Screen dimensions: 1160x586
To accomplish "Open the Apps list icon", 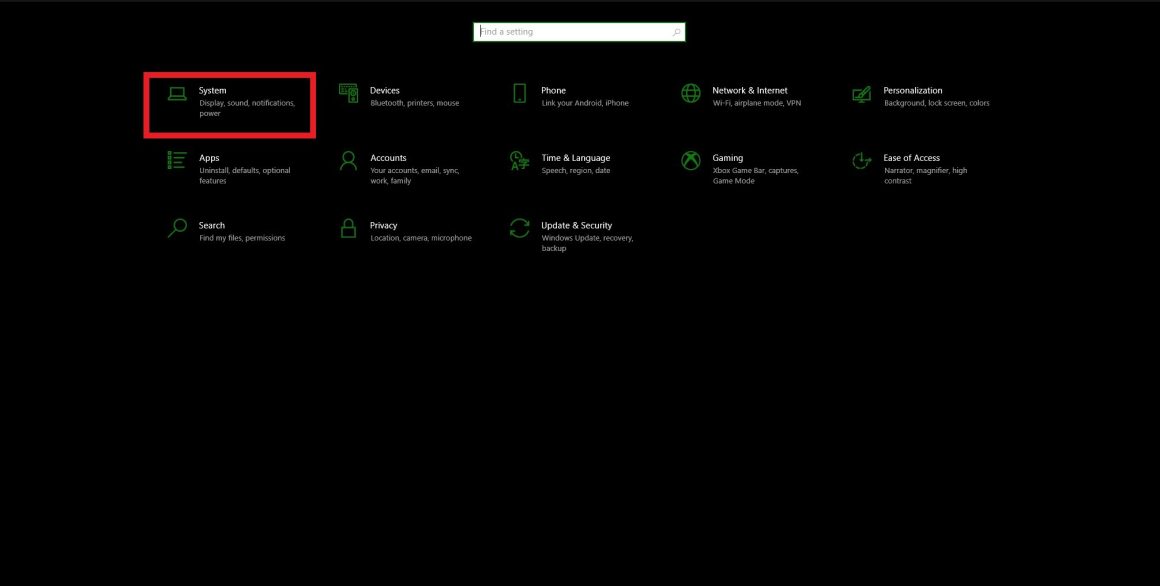I will (177, 161).
